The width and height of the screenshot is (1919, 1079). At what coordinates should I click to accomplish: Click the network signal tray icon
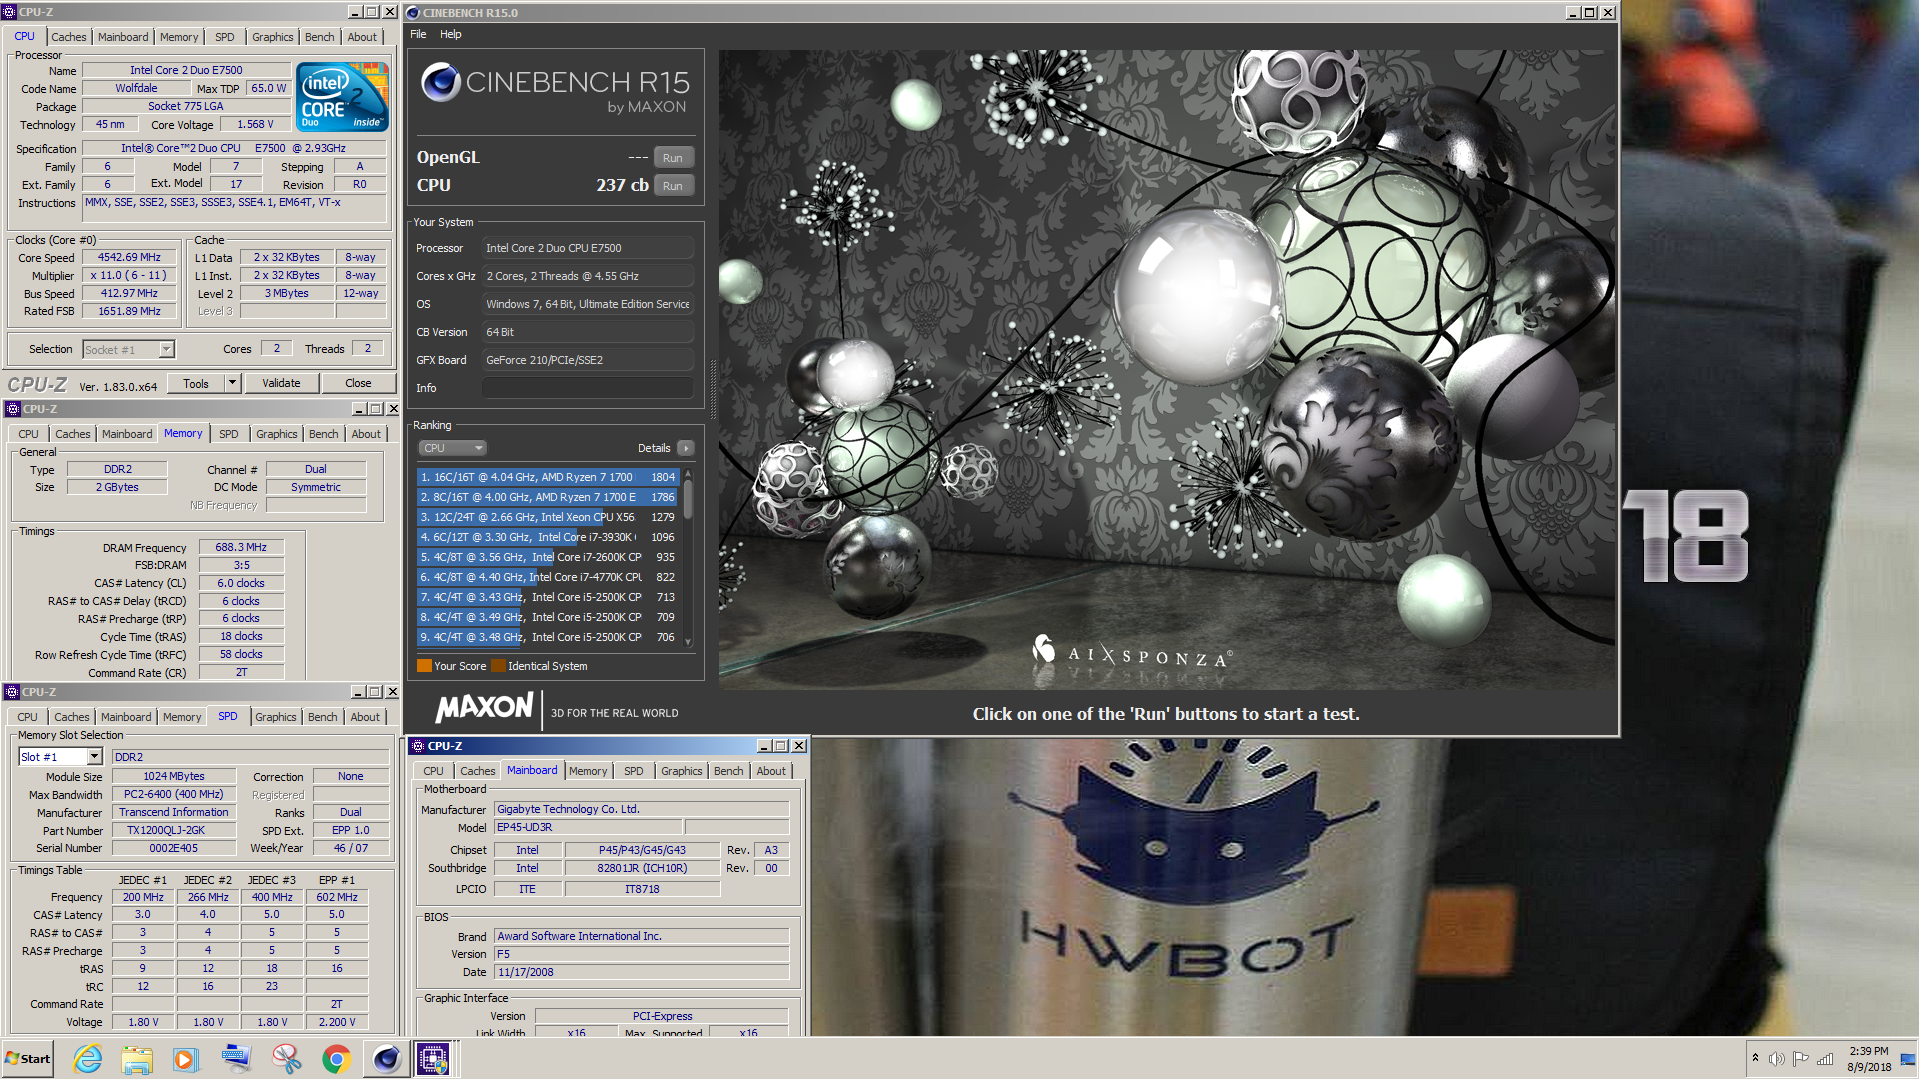pos(1825,1059)
